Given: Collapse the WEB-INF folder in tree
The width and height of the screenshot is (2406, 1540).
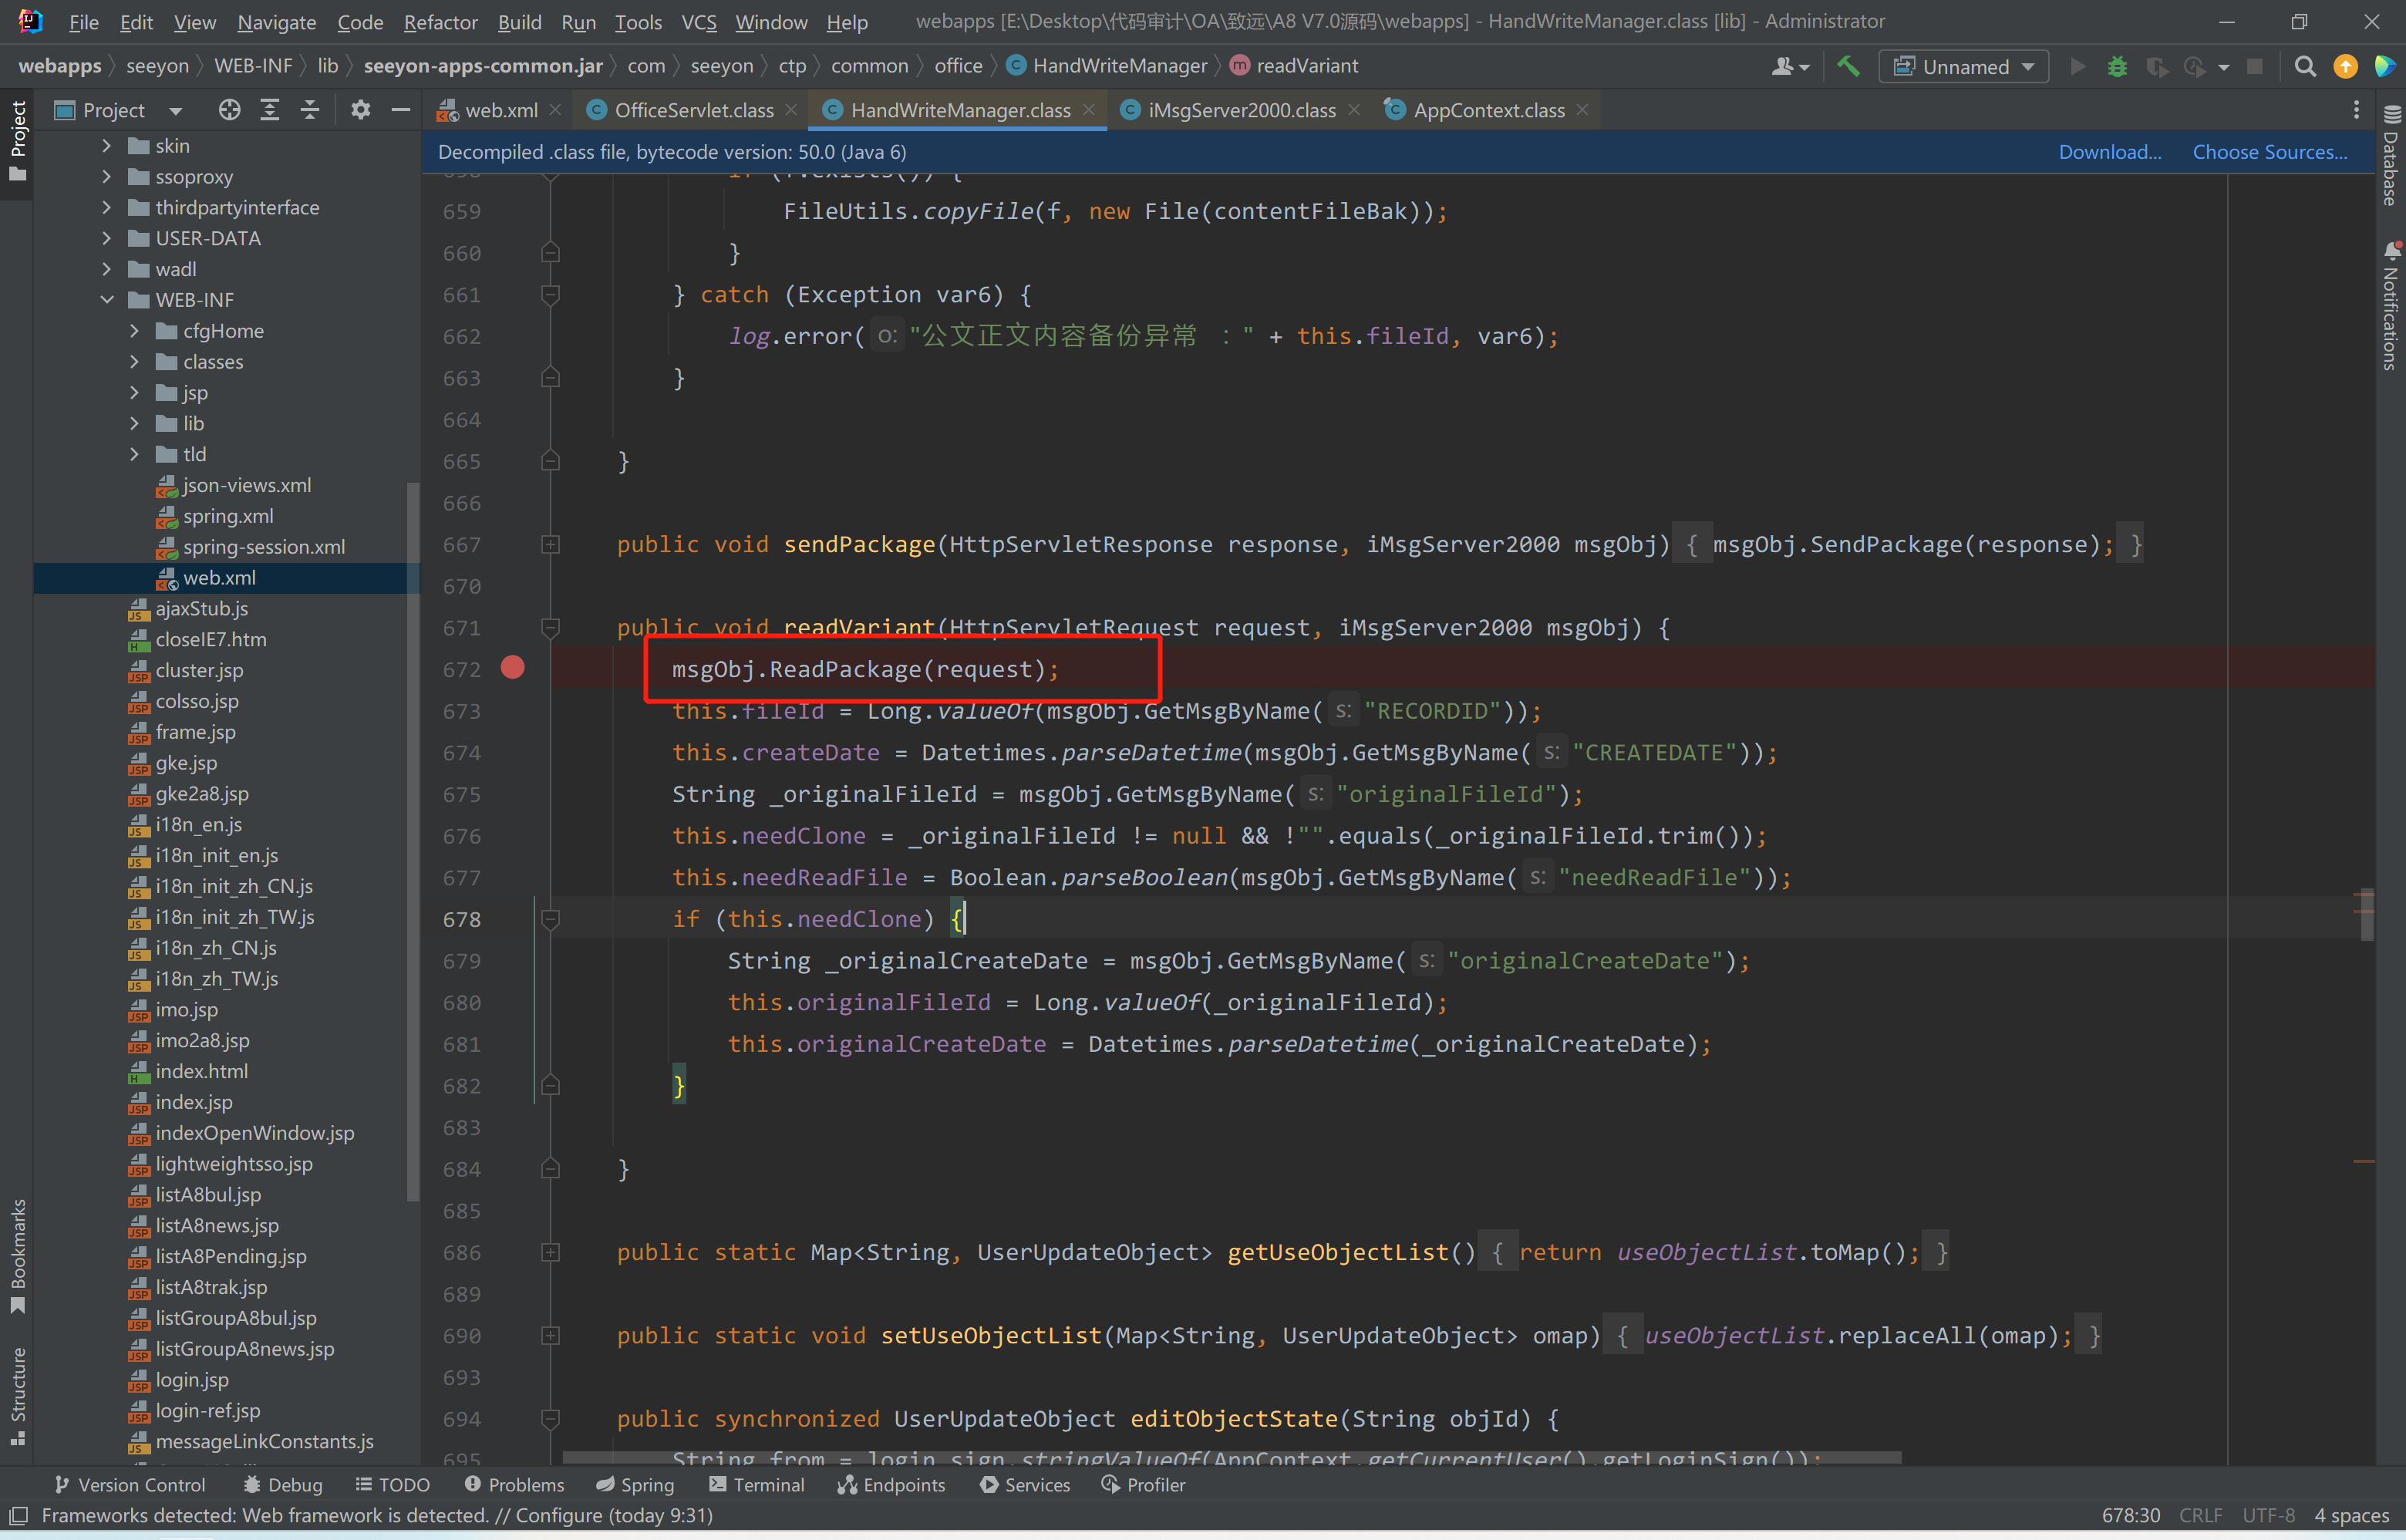Looking at the screenshot, I should (107, 300).
